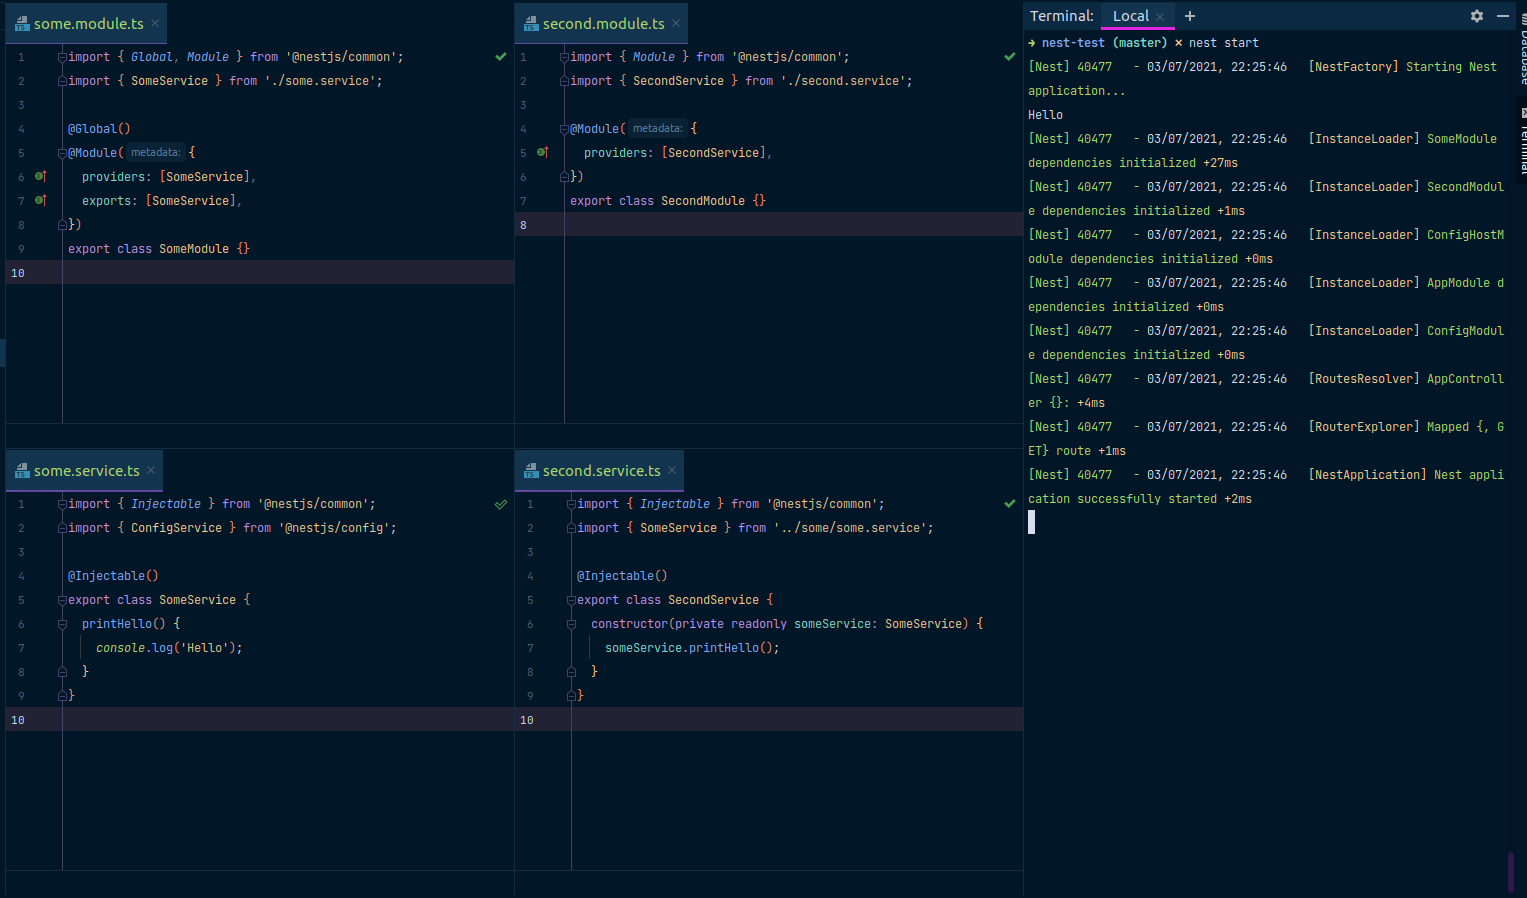Click the gutter marker on providers line in some.module.ts

coord(41,176)
